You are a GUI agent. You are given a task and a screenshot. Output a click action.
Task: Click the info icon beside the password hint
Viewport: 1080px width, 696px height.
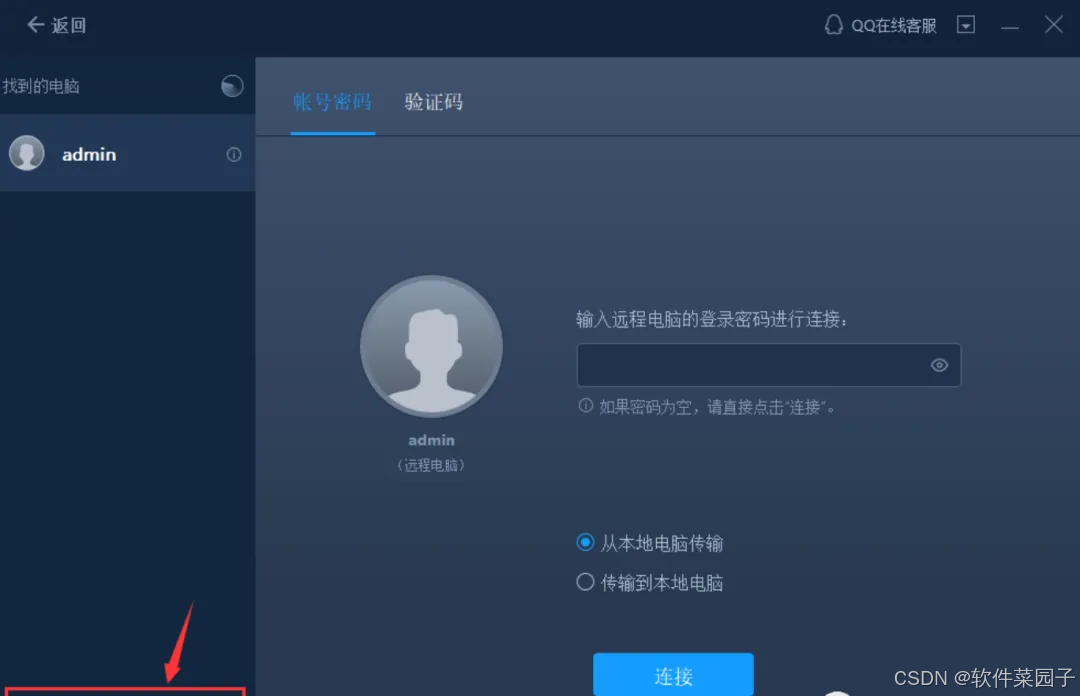coord(585,406)
